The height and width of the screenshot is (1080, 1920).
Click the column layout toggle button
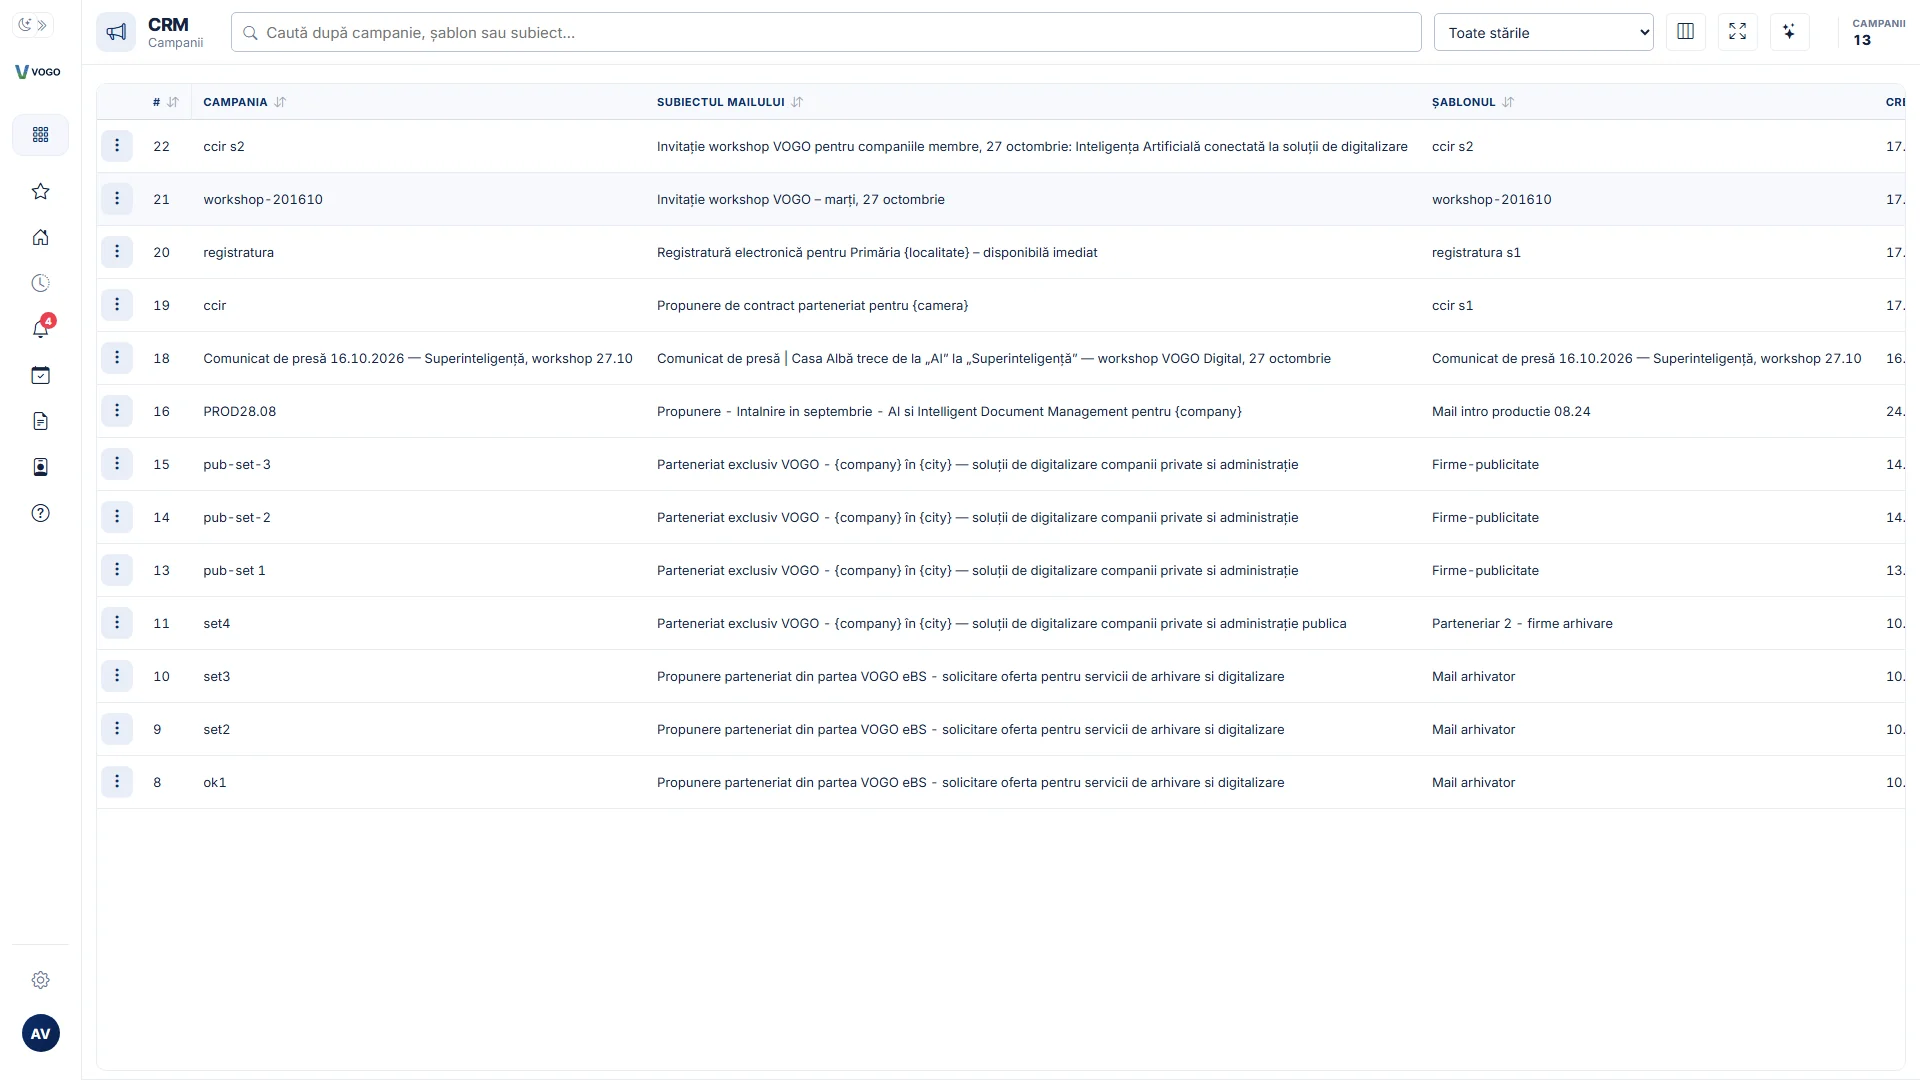point(1685,32)
